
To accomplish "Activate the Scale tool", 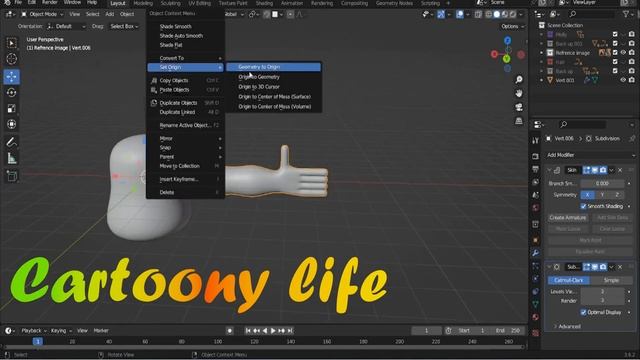I will point(11,108).
